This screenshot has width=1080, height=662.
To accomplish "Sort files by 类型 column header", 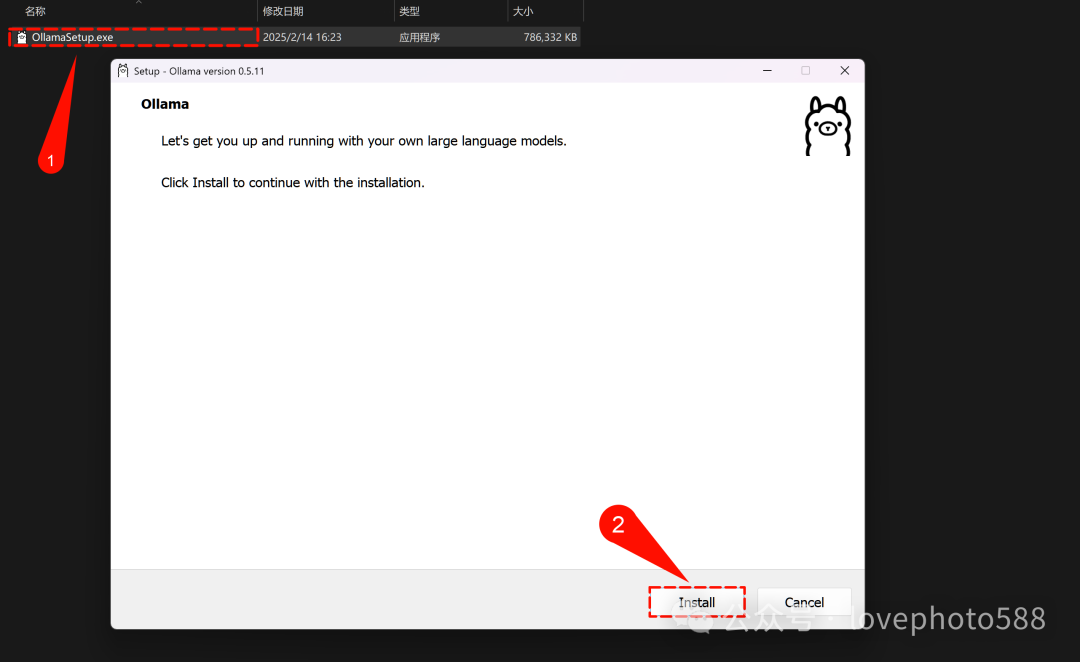I will tap(409, 11).
